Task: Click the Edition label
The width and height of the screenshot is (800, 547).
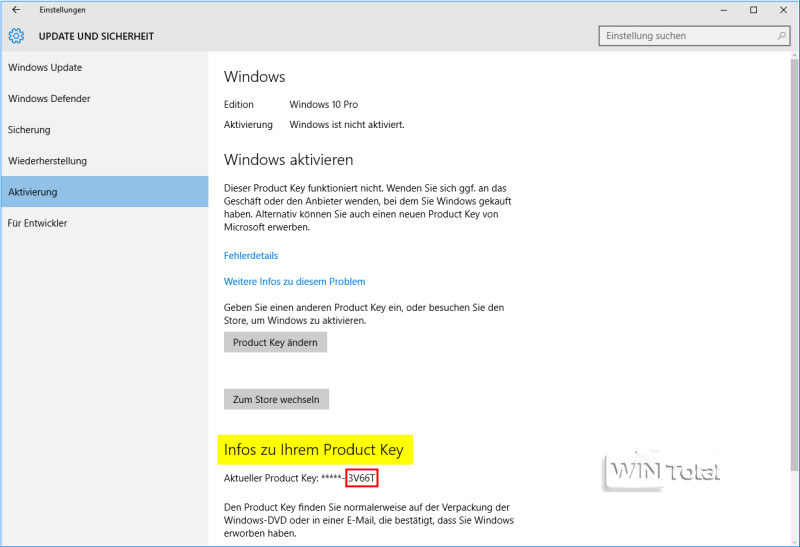Action: (x=239, y=105)
